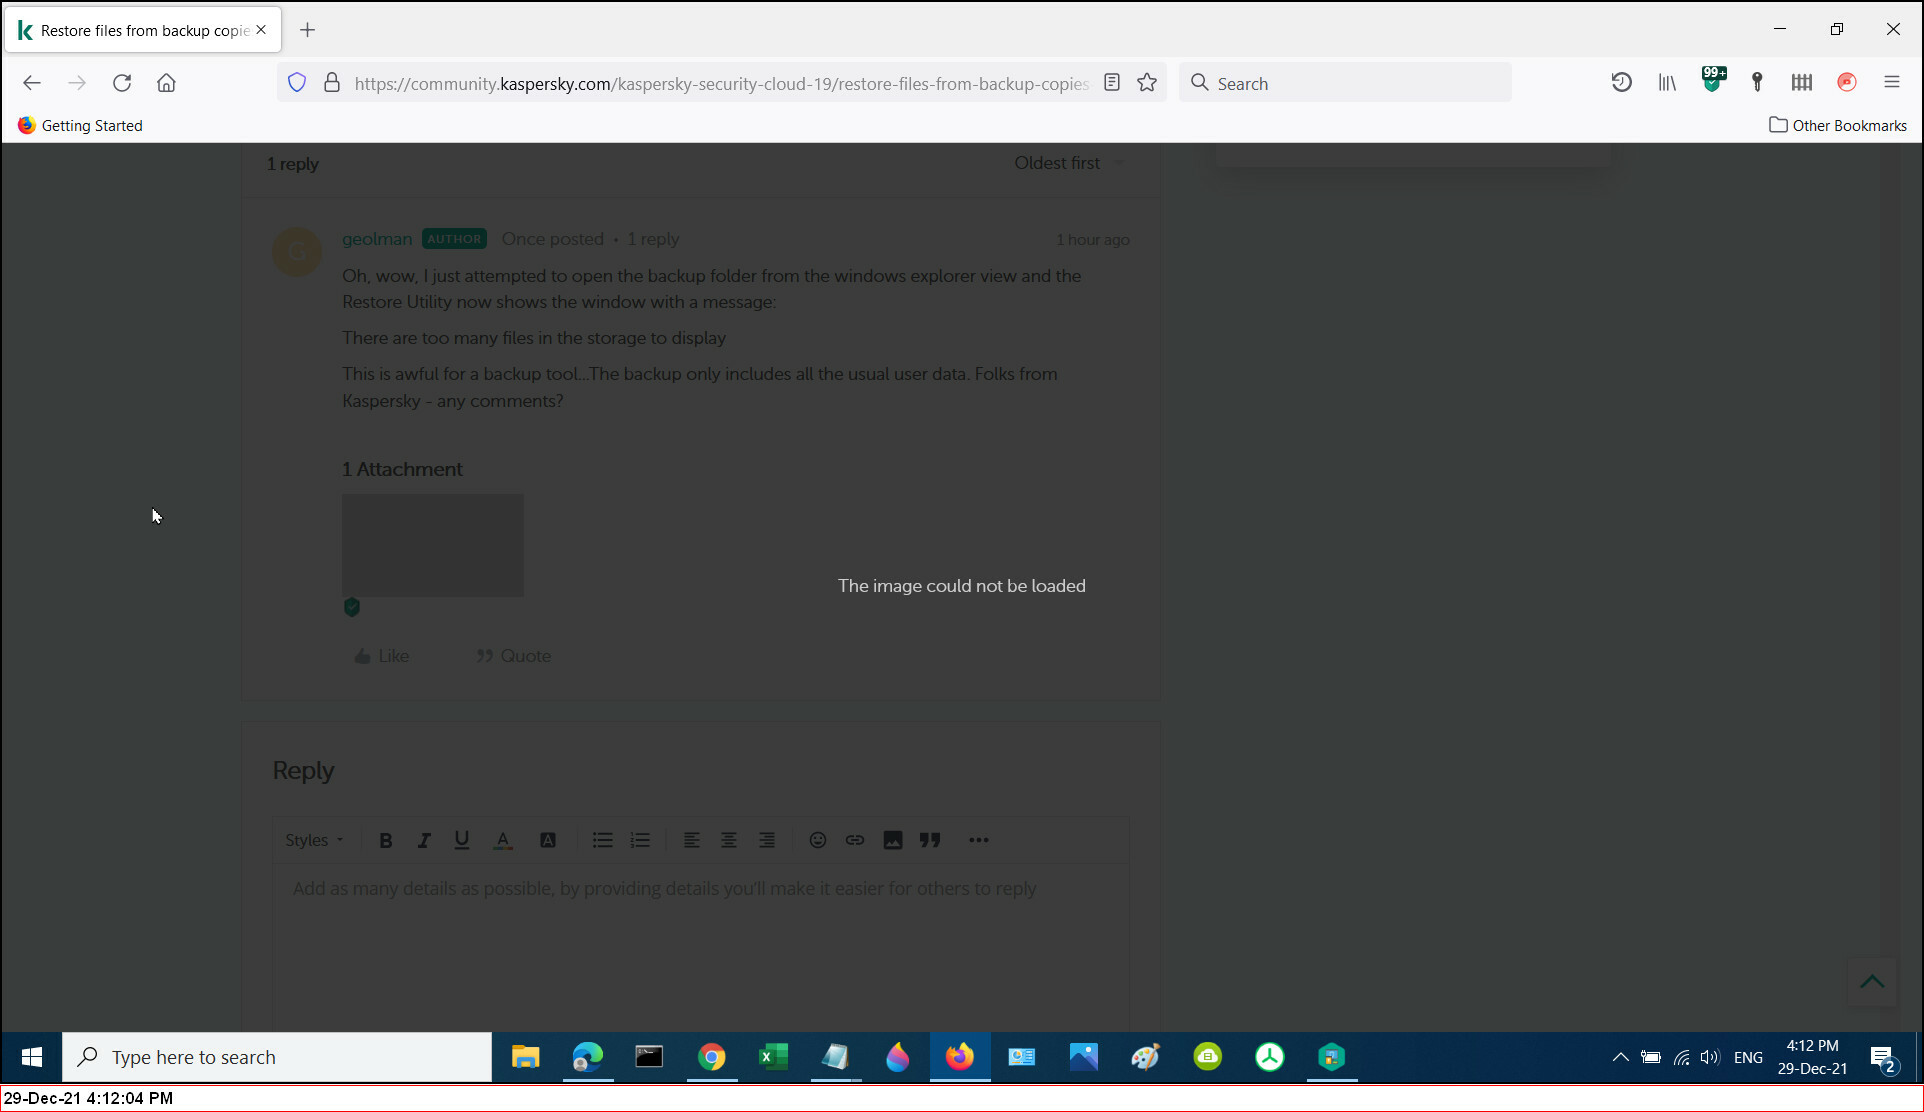
Task: Click geolman's avatar
Action: pyautogui.click(x=297, y=252)
